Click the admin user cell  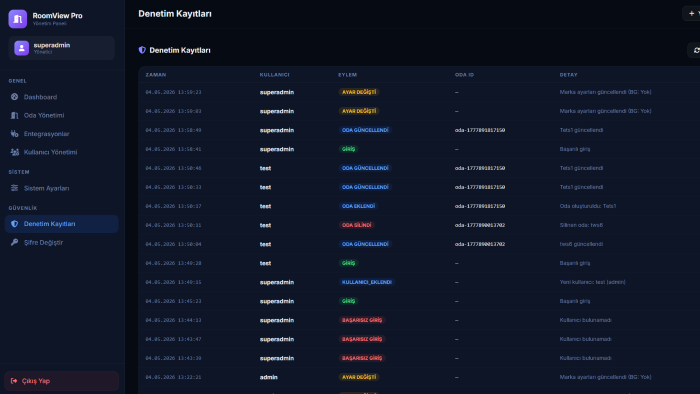point(269,377)
